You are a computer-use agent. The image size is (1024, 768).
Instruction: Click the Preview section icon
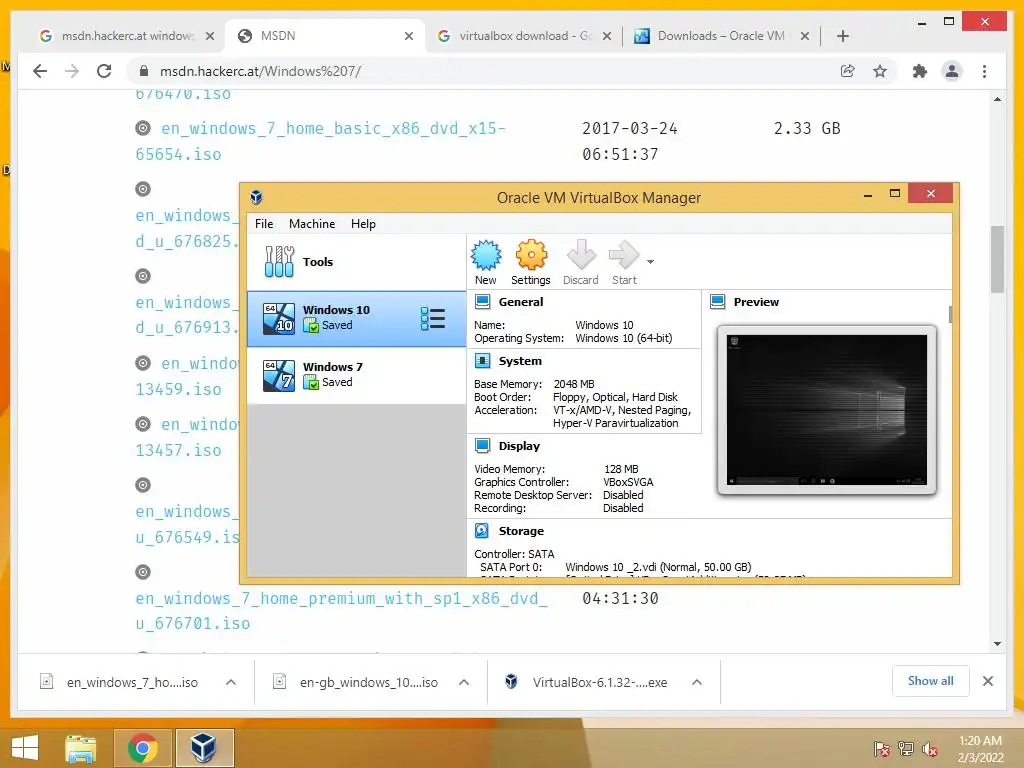[x=718, y=302]
